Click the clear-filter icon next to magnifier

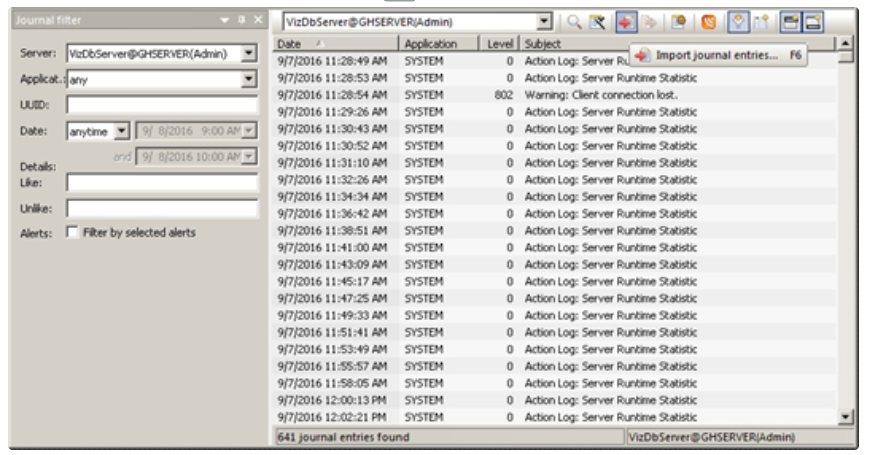point(597,22)
